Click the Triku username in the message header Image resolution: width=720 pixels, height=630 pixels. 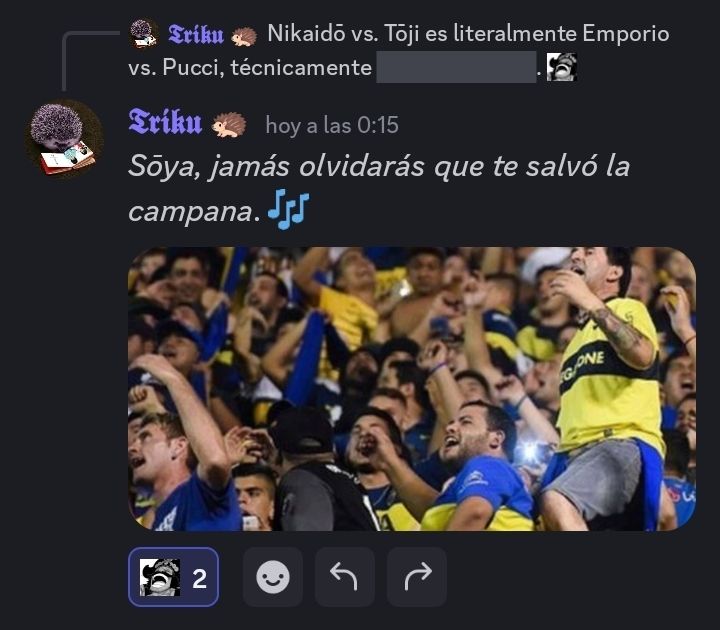[165, 123]
